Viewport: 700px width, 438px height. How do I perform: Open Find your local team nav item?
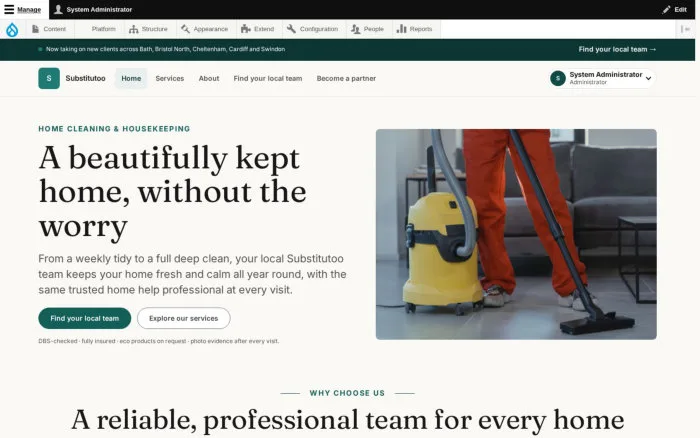click(268, 78)
